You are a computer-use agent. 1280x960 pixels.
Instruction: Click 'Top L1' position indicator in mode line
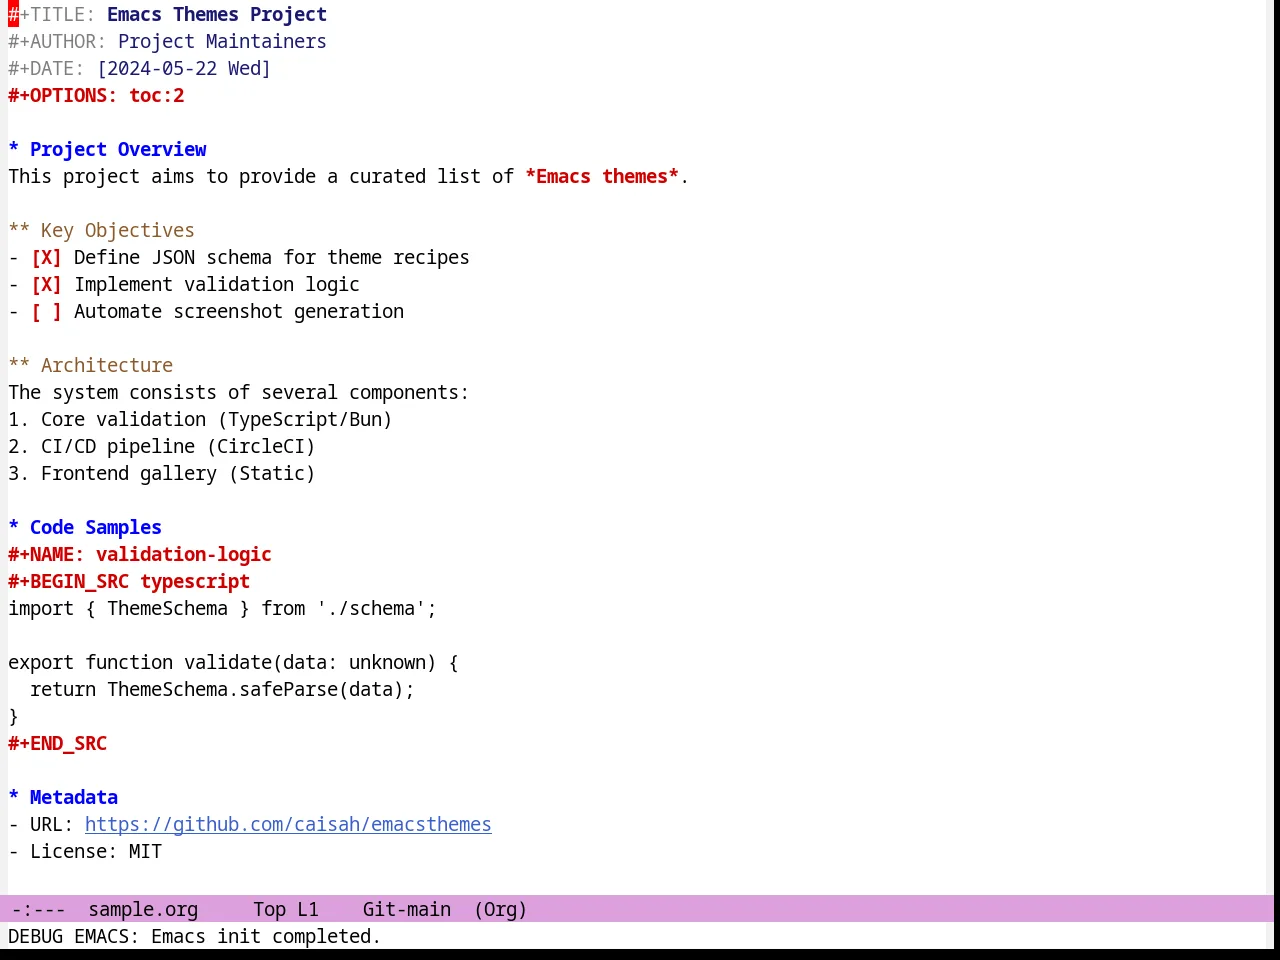[x=285, y=910]
